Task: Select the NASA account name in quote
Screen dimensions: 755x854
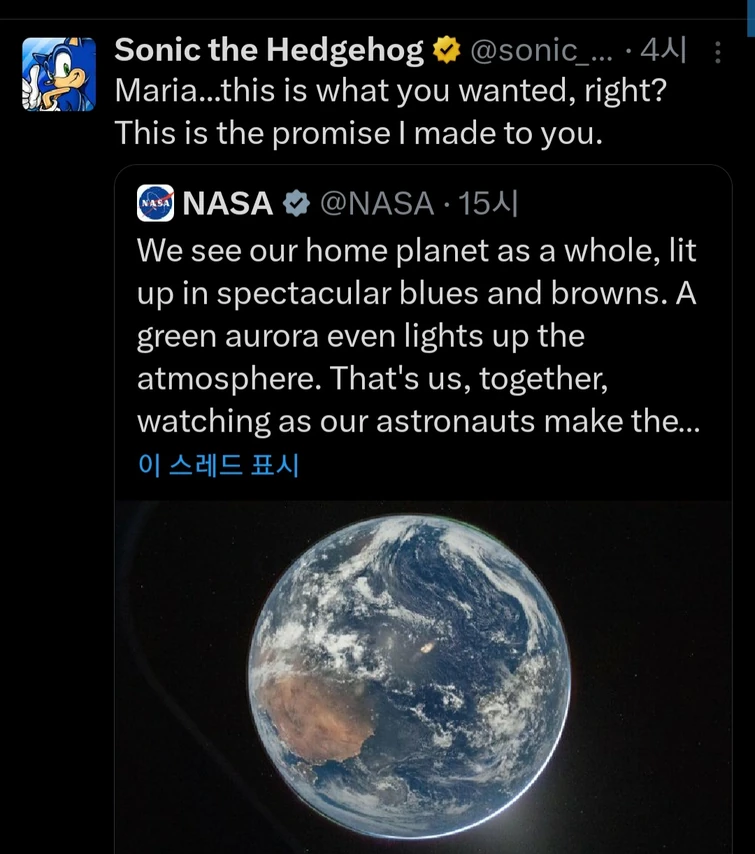Action: pos(228,204)
